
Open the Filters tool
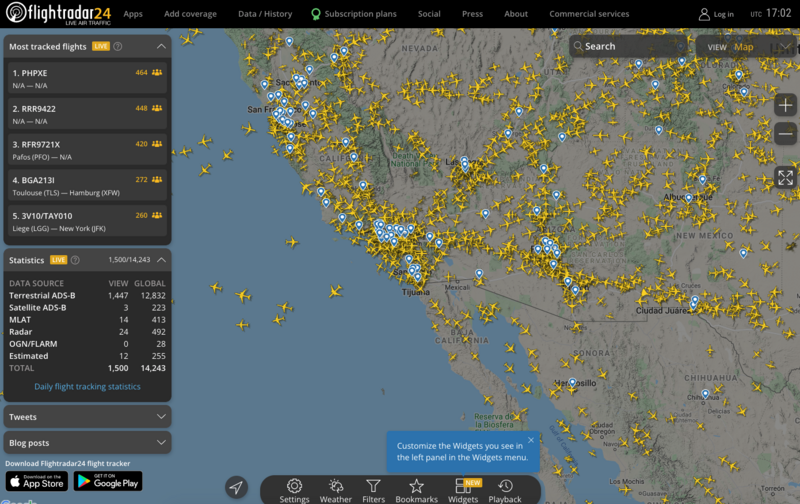point(373,491)
